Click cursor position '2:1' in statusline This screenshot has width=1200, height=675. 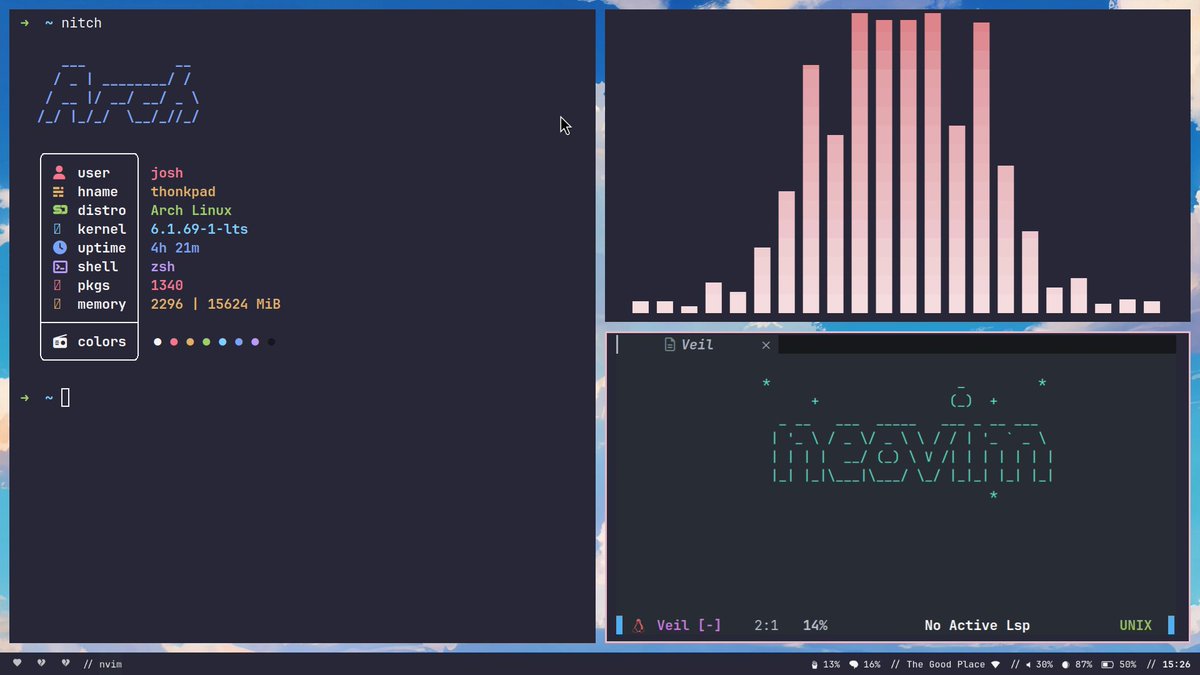pos(766,626)
